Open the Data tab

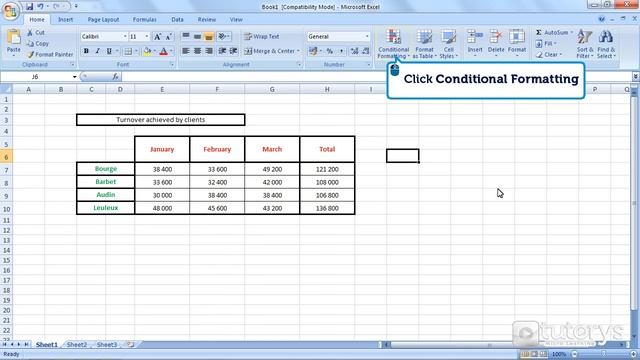click(177, 20)
